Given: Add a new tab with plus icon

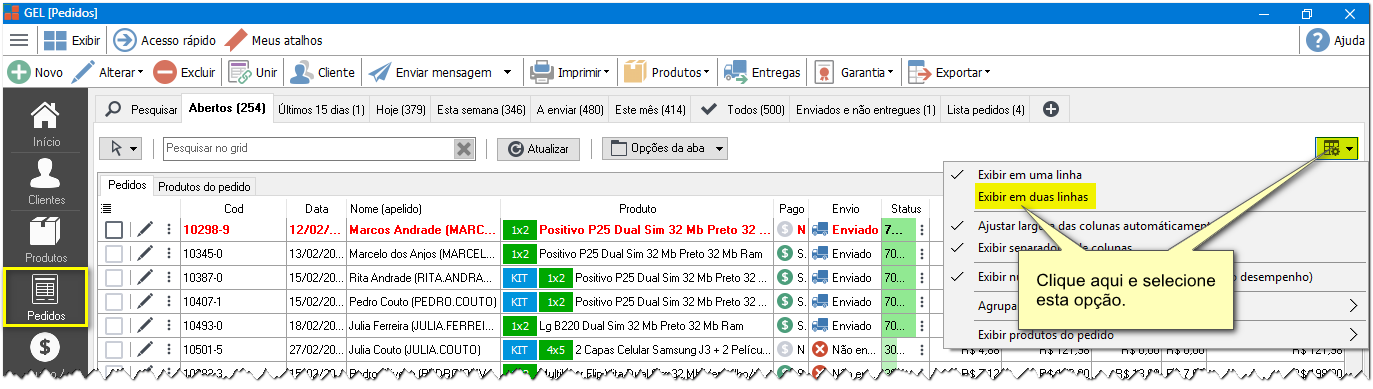Looking at the screenshot, I should click(x=1051, y=108).
